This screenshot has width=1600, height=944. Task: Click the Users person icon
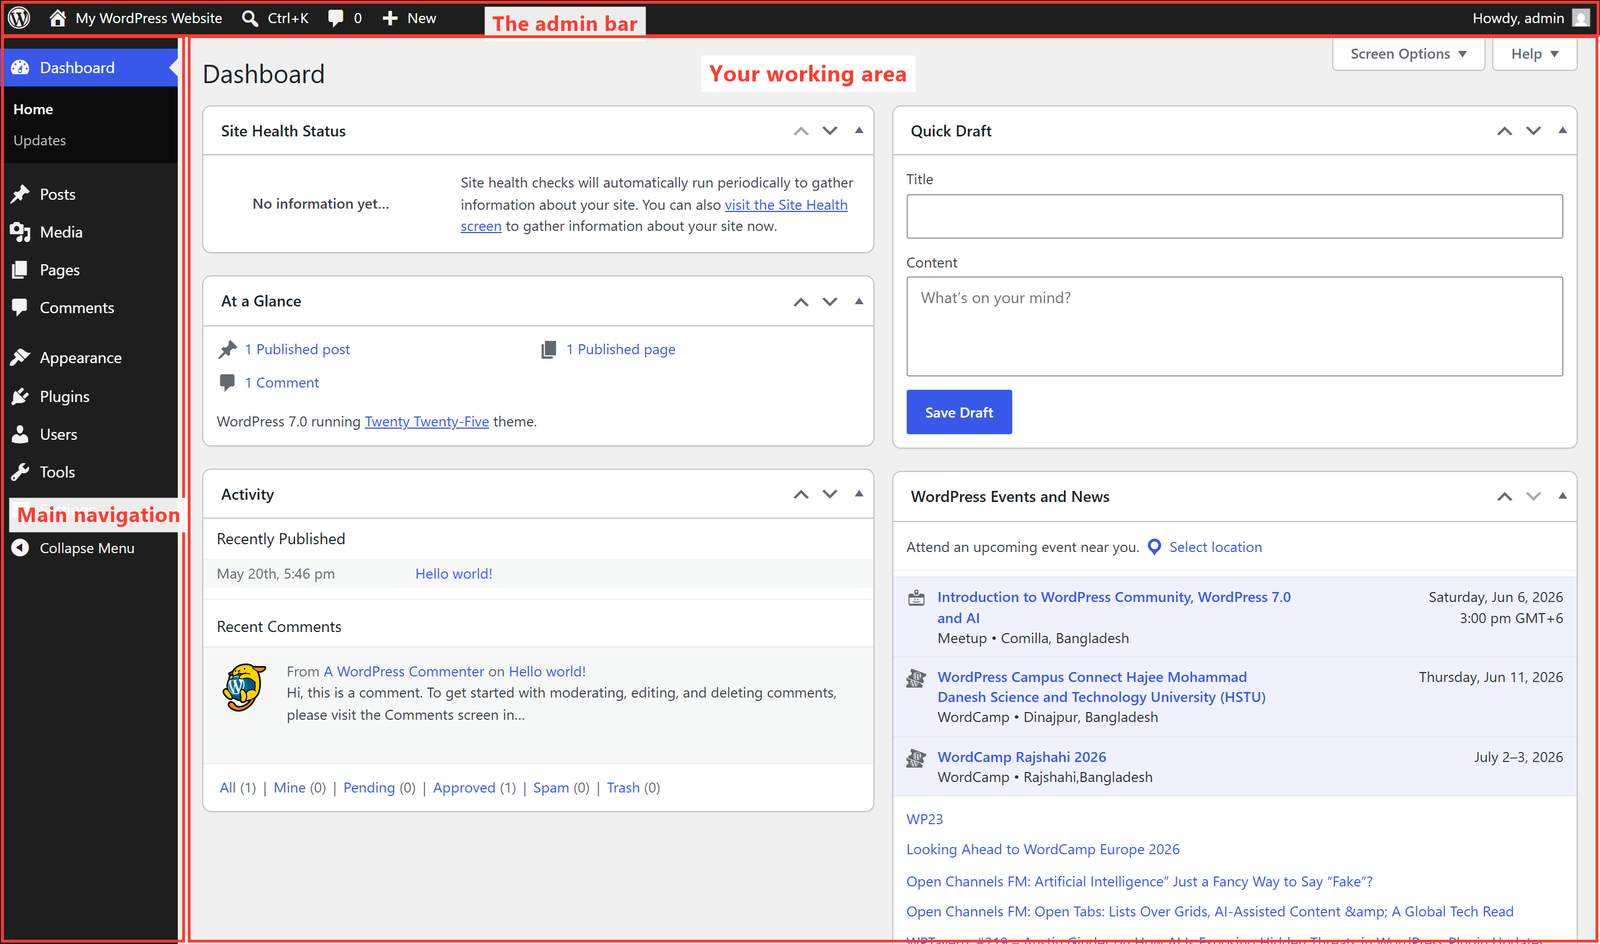(20, 434)
